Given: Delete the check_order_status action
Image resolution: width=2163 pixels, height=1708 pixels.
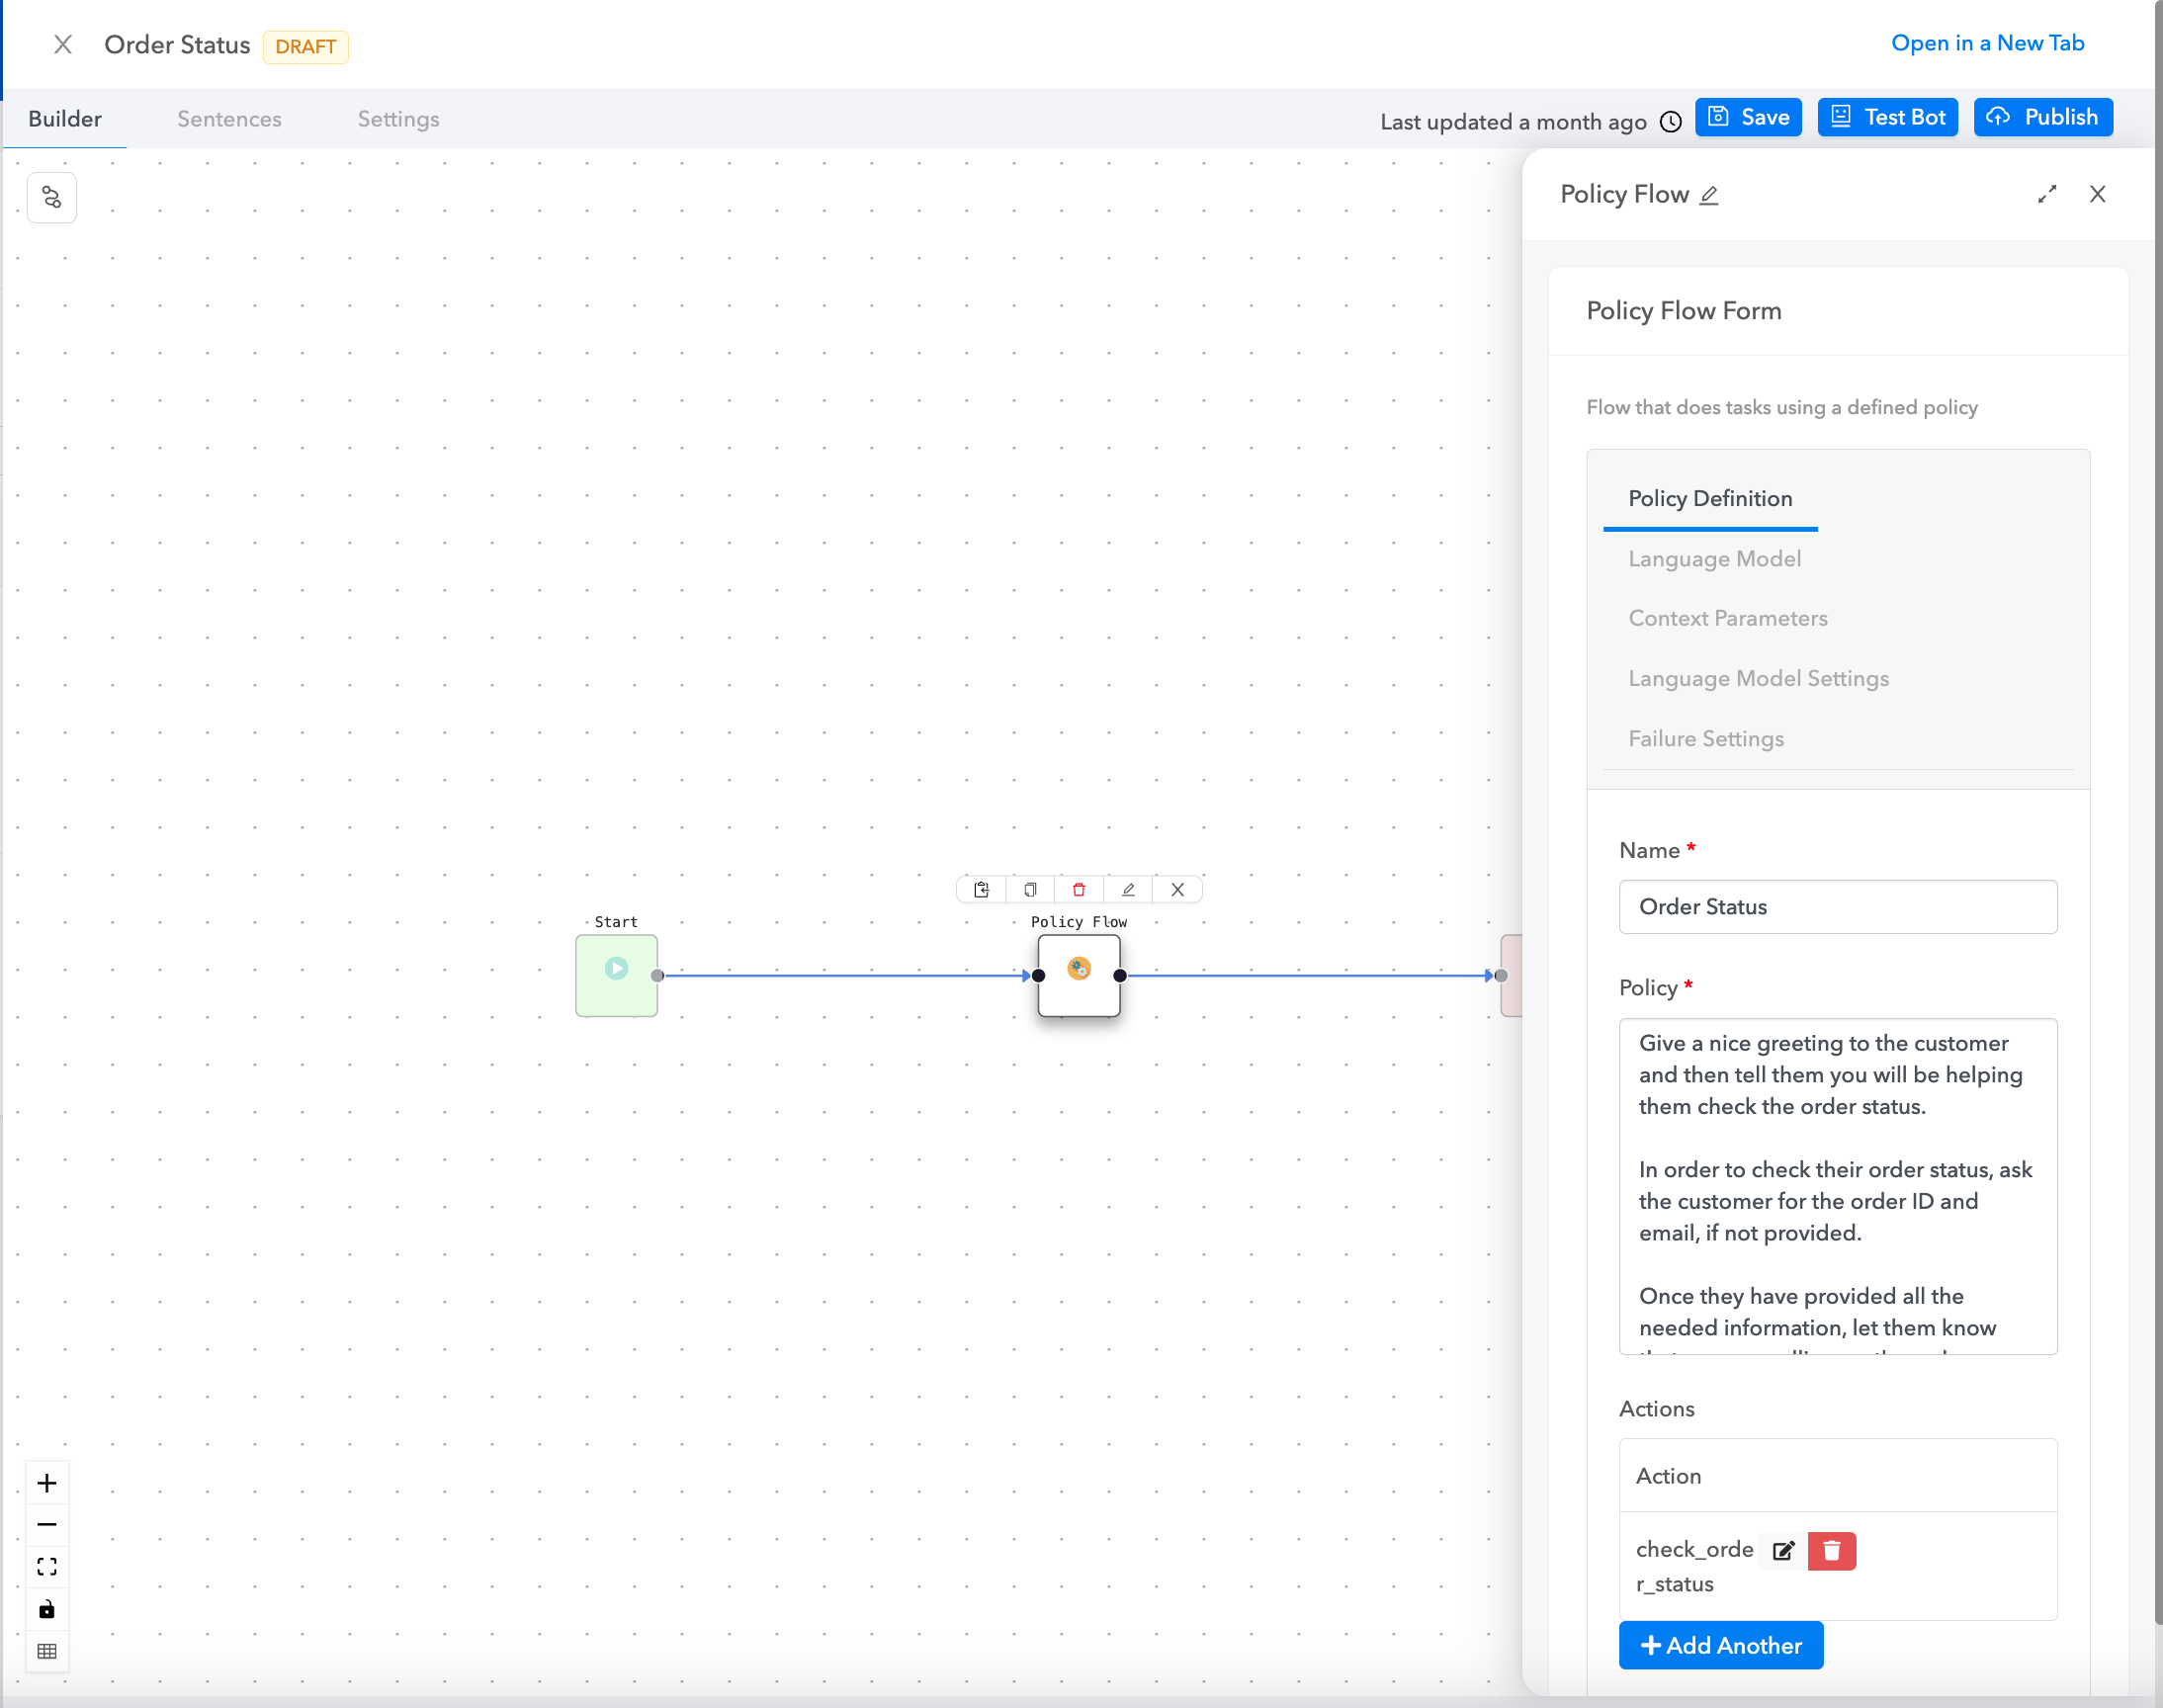Looking at the screenshot, I should pos(1831,1550).
